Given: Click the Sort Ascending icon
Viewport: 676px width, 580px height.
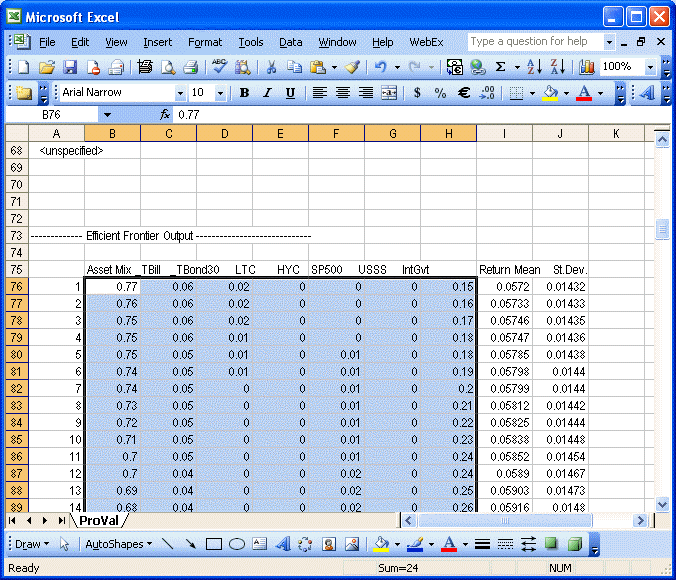Looking at the screenshot, I should coord(534,67).
